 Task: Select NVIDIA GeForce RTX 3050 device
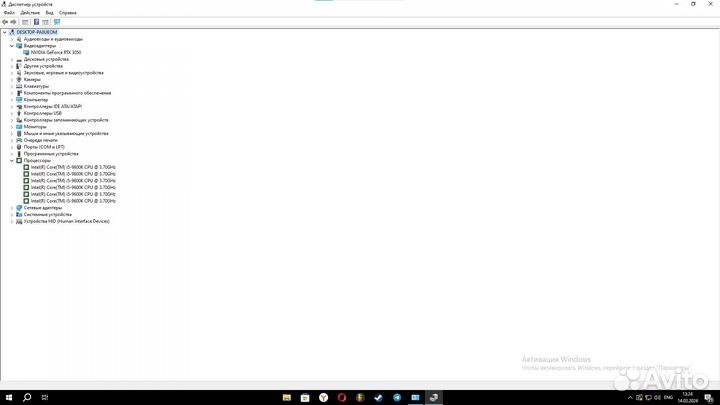click(56, 52)
